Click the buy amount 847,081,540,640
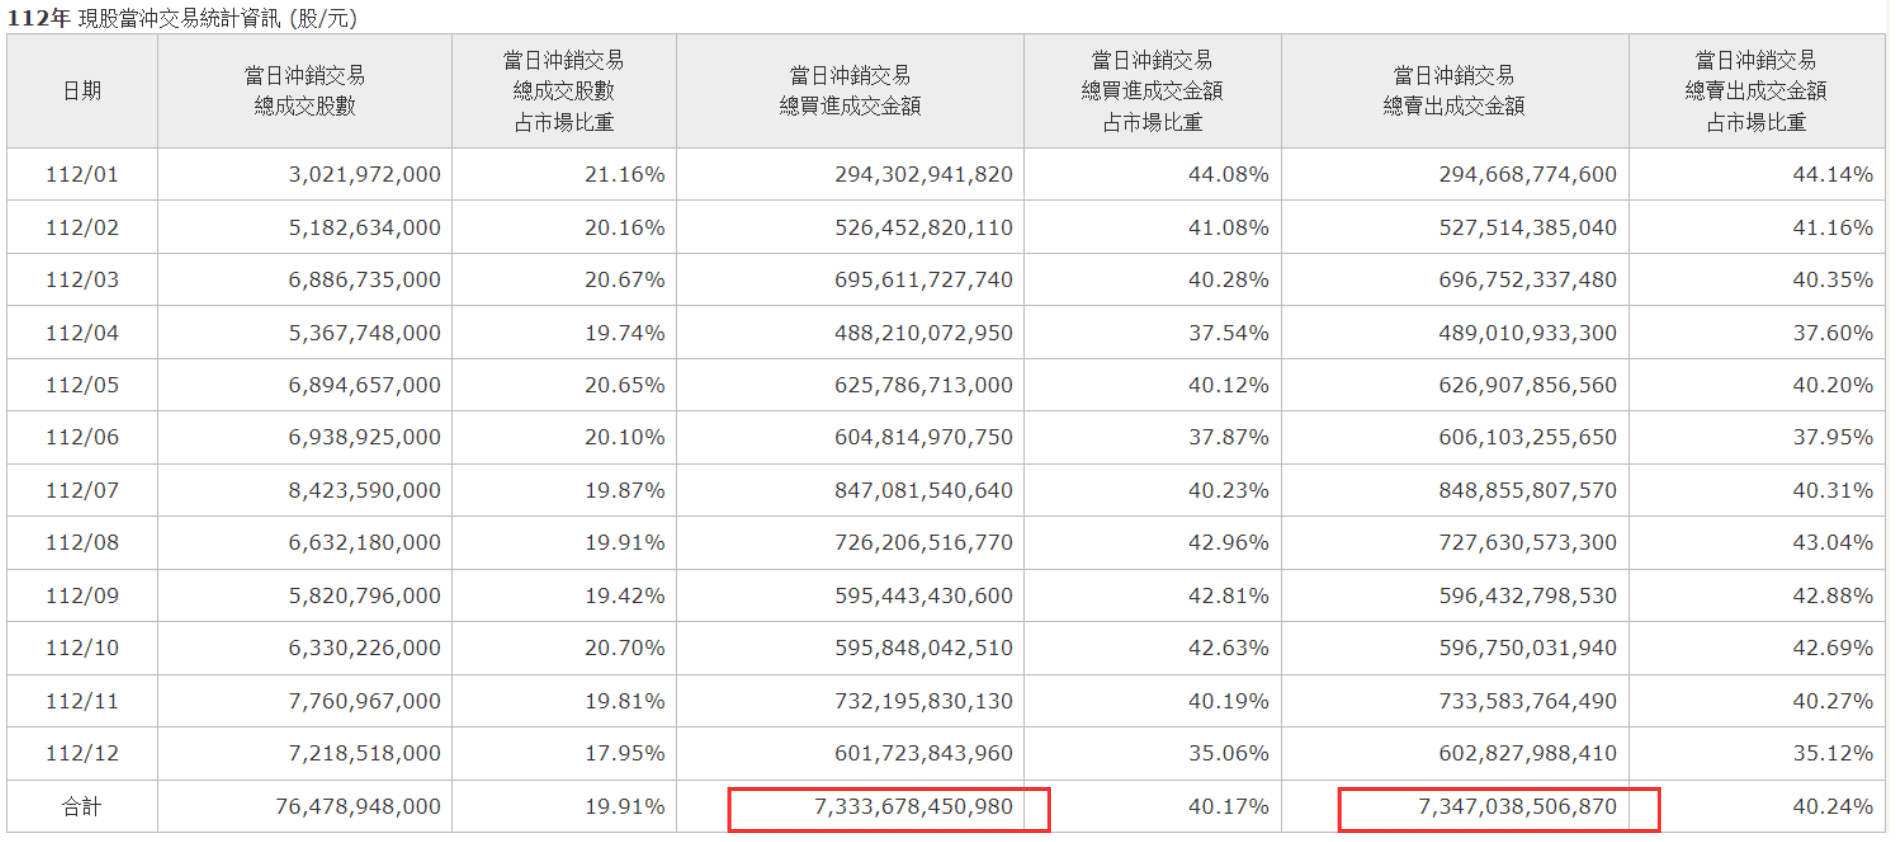Viewport: 1896px width, 842px height. [x=923, y=490]
